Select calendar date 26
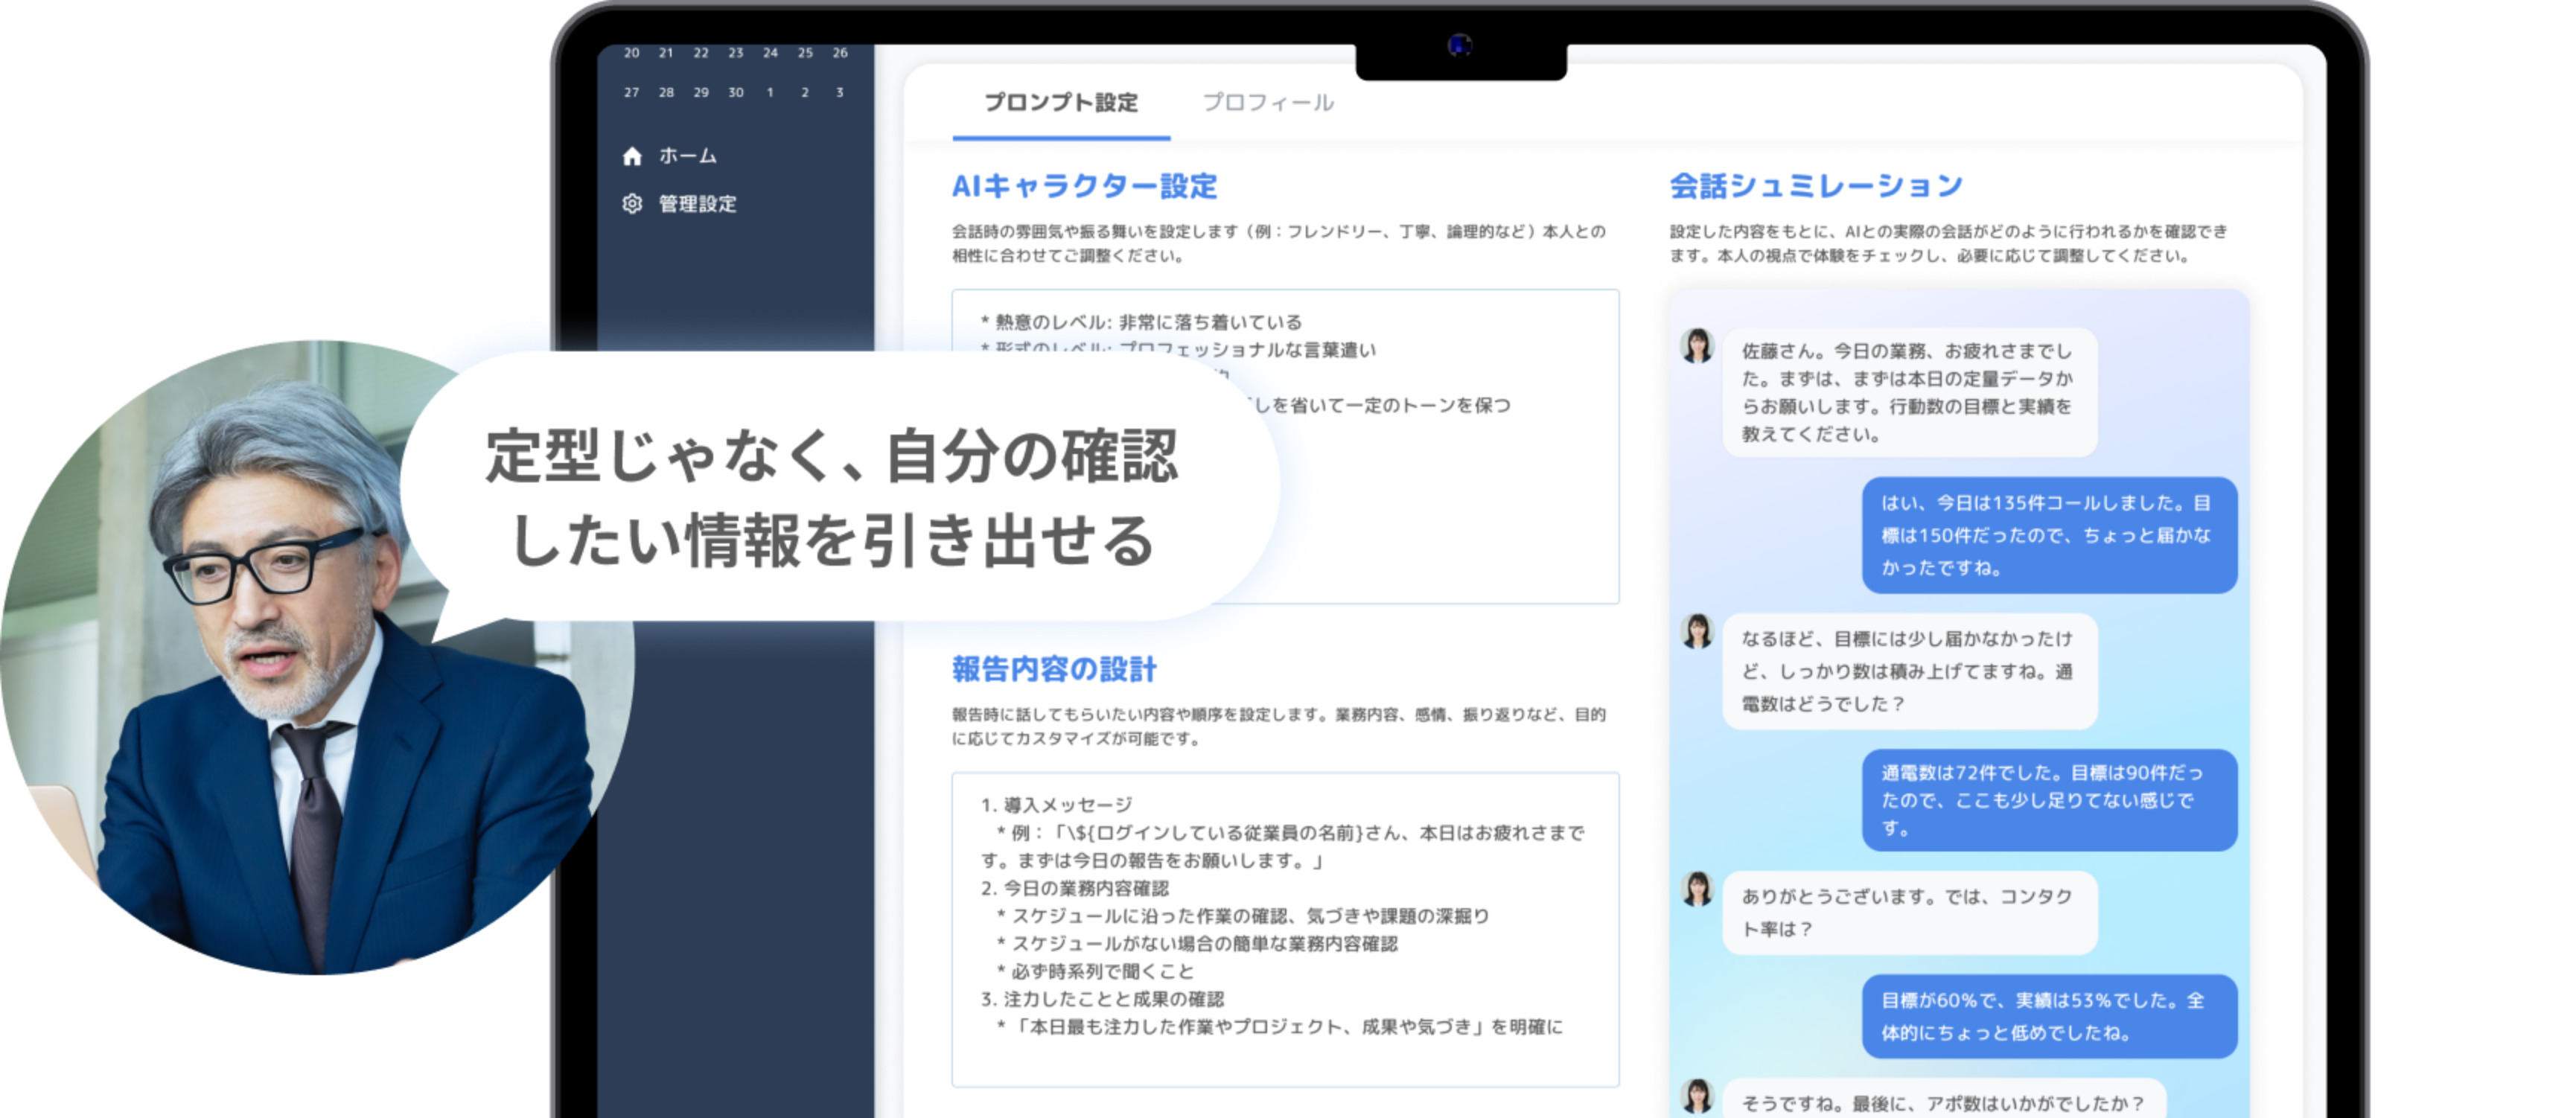2576x1118 pixels. point(840,53)
